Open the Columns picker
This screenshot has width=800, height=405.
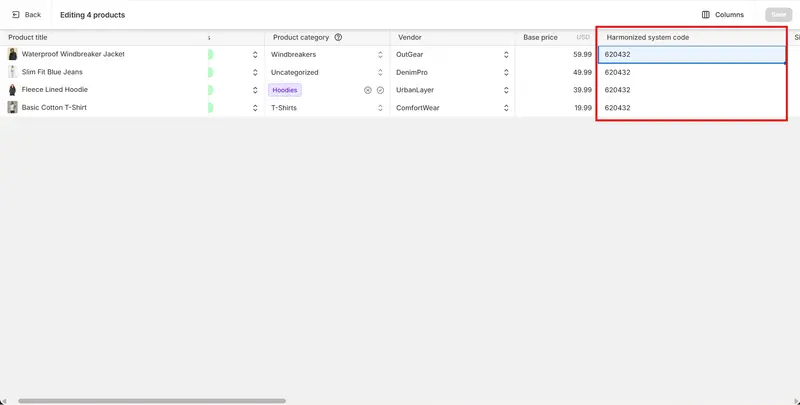click(722, 15)
